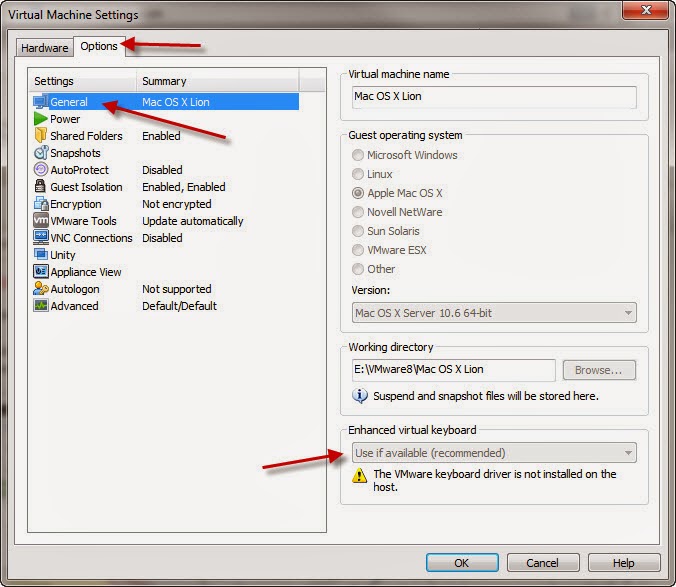The height and width of the screenshot is (587, 676).
Task: Select the Advanced row label
Action: [74, 306]
